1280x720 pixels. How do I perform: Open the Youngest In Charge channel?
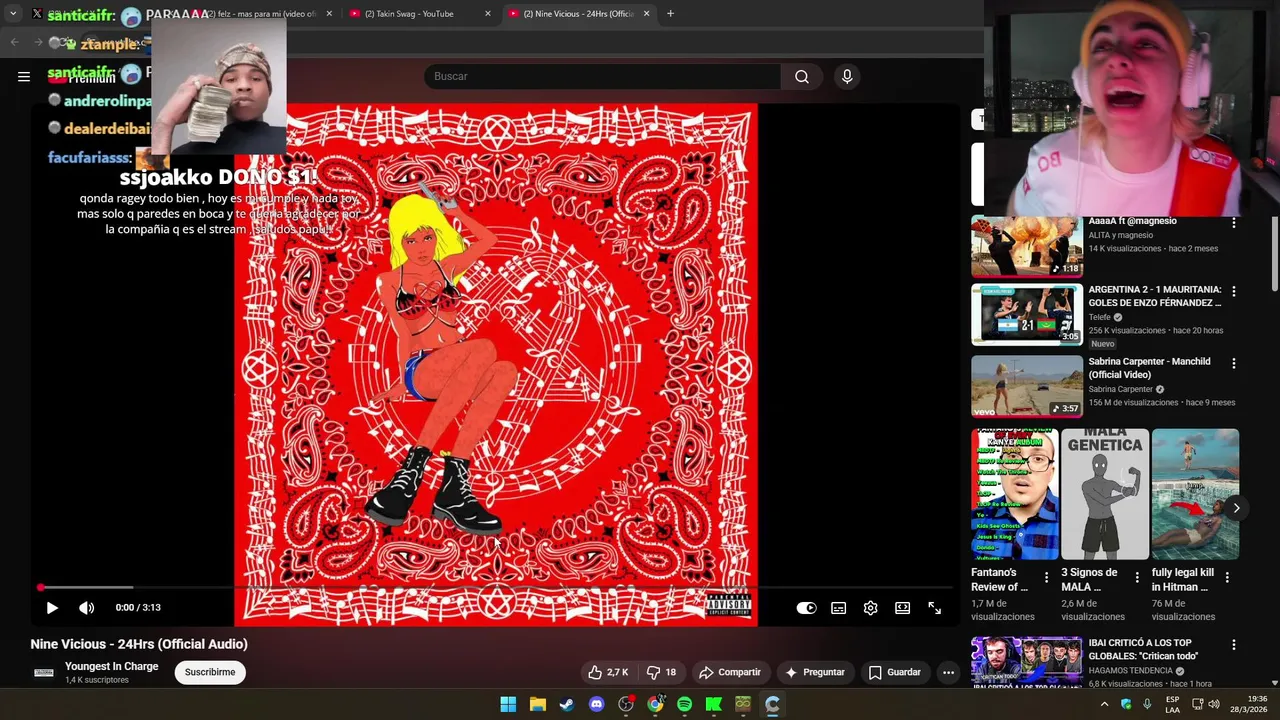111,666
